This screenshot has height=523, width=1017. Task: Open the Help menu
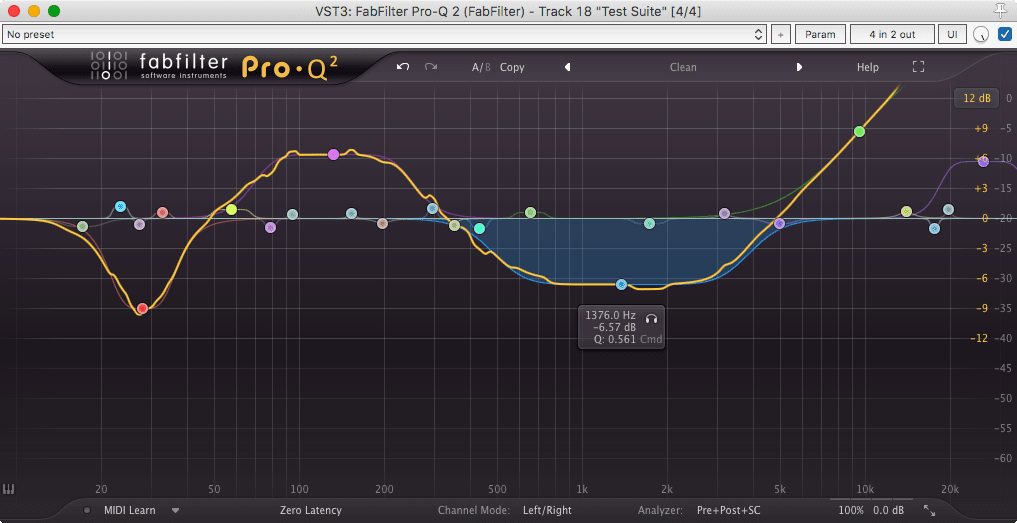867,67
